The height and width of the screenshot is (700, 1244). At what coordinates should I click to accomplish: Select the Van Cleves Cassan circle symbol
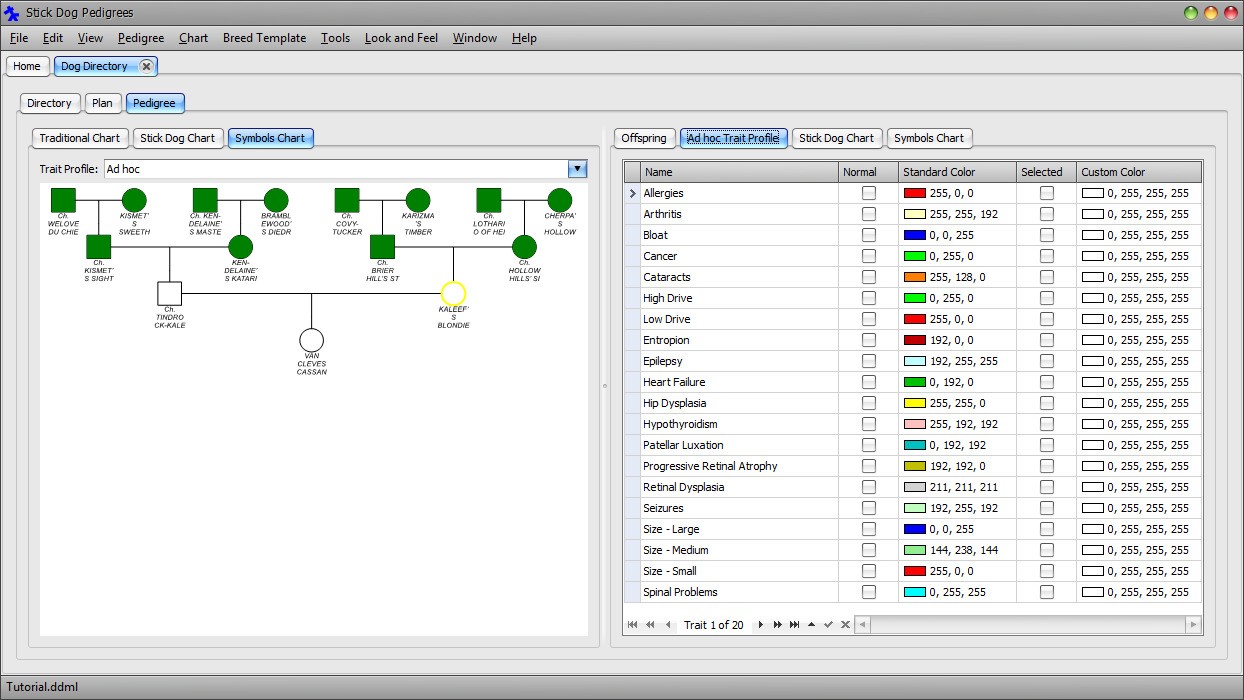point(311,340)
